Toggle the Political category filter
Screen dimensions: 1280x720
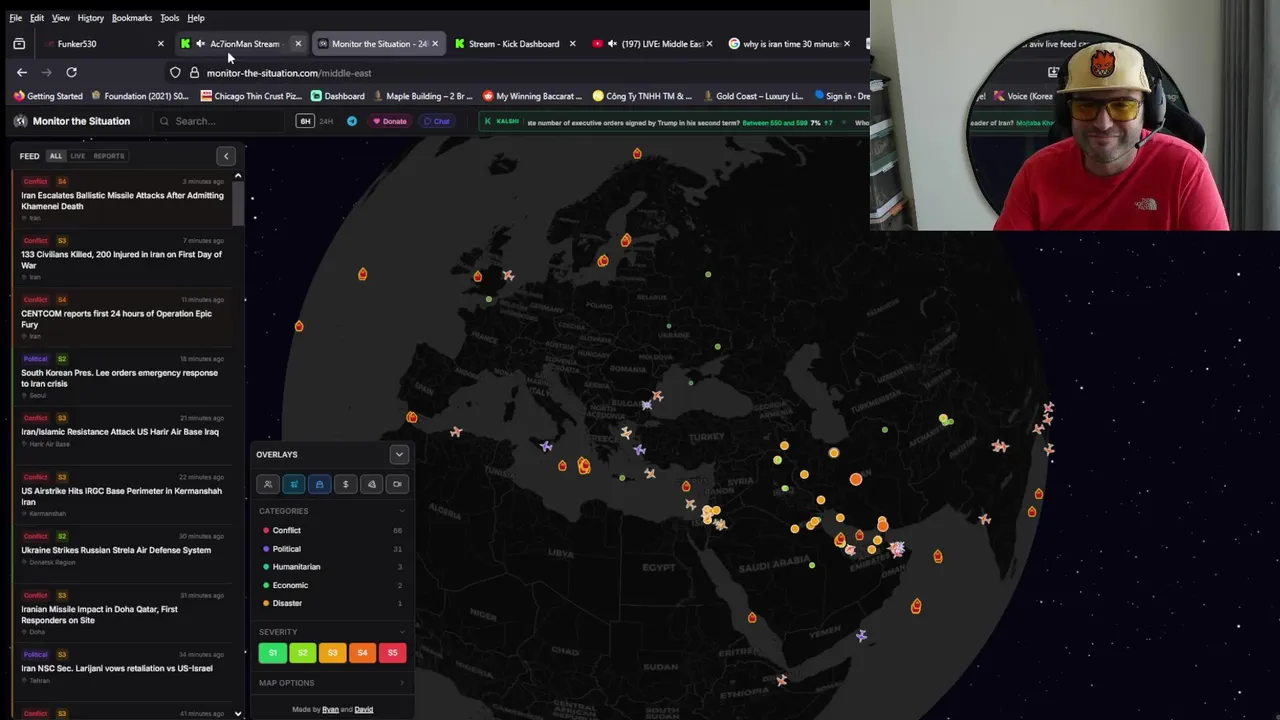click(331, 549)
